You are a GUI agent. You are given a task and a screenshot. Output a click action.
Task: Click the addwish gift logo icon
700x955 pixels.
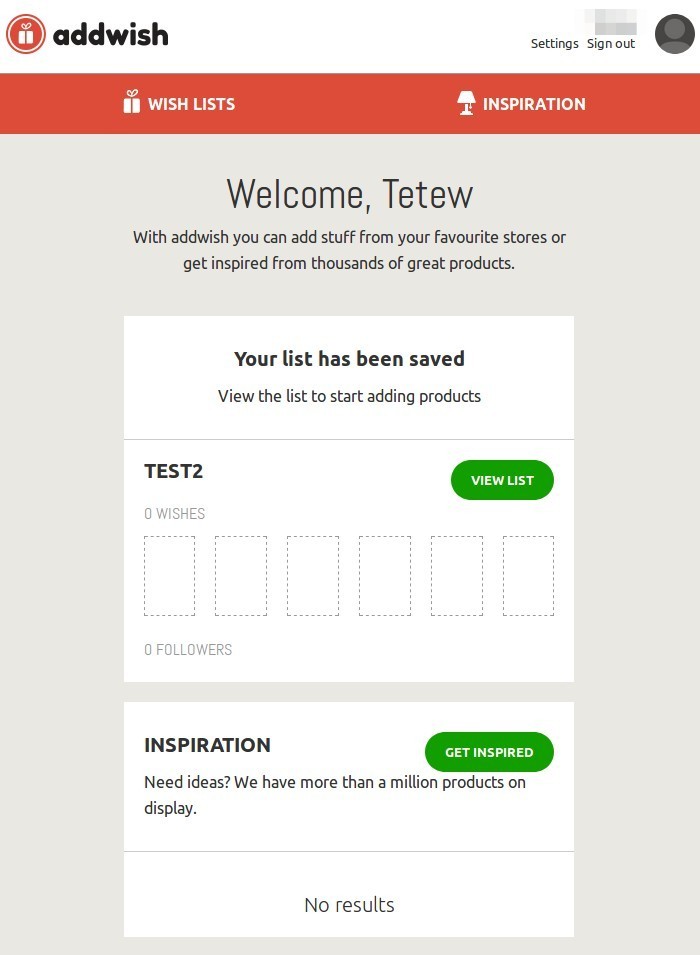point(26,35)
